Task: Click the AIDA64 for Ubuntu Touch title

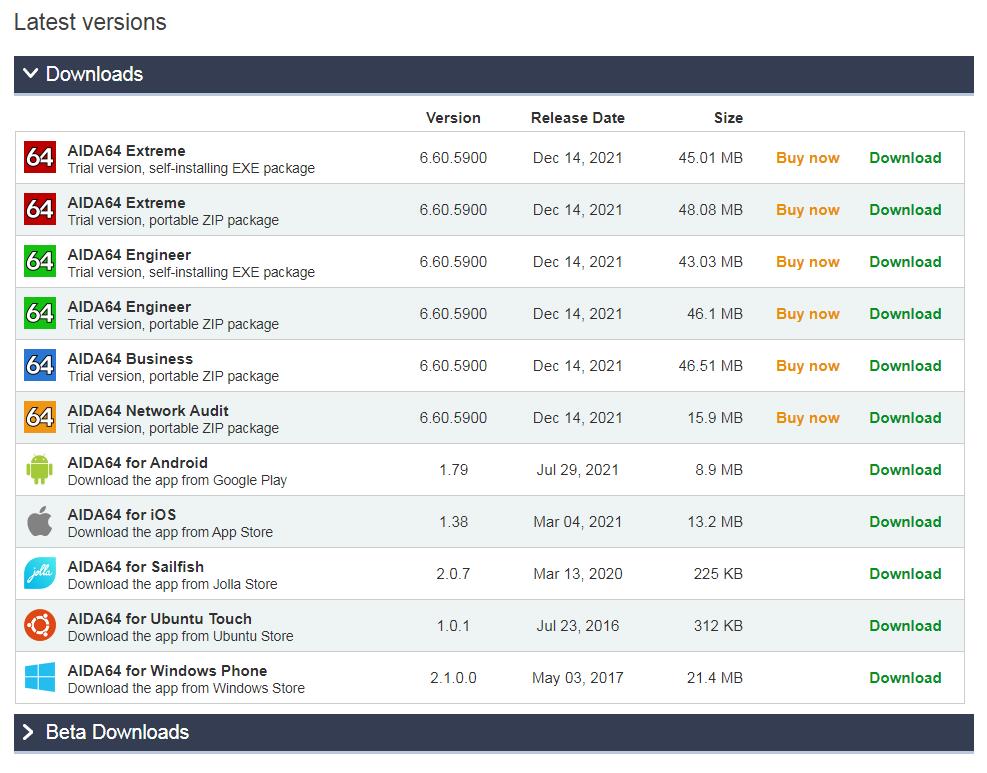Action: coord(160,619)
